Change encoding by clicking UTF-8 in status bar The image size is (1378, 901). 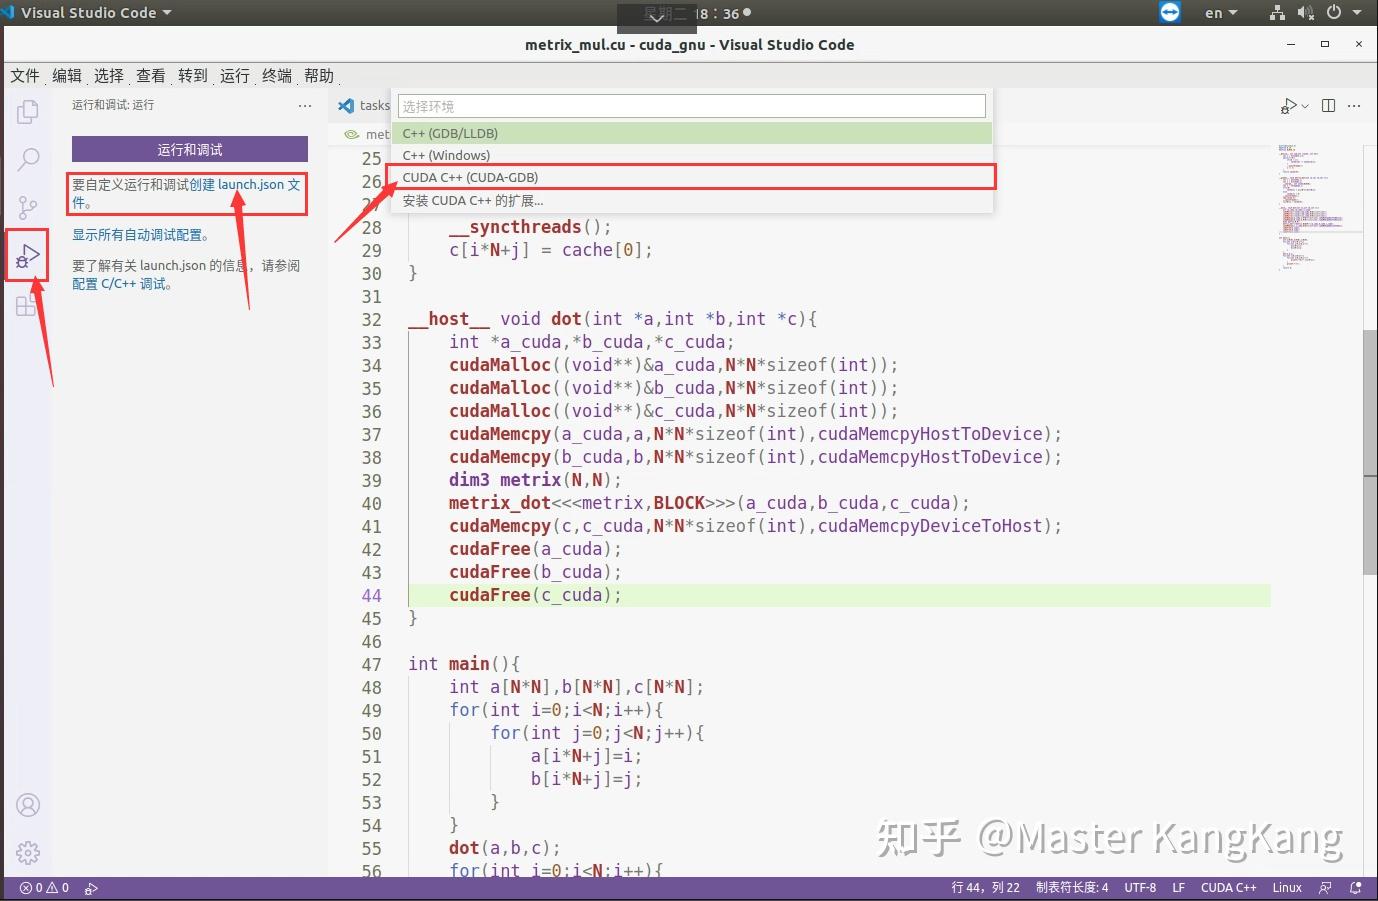click(1140, 887)
